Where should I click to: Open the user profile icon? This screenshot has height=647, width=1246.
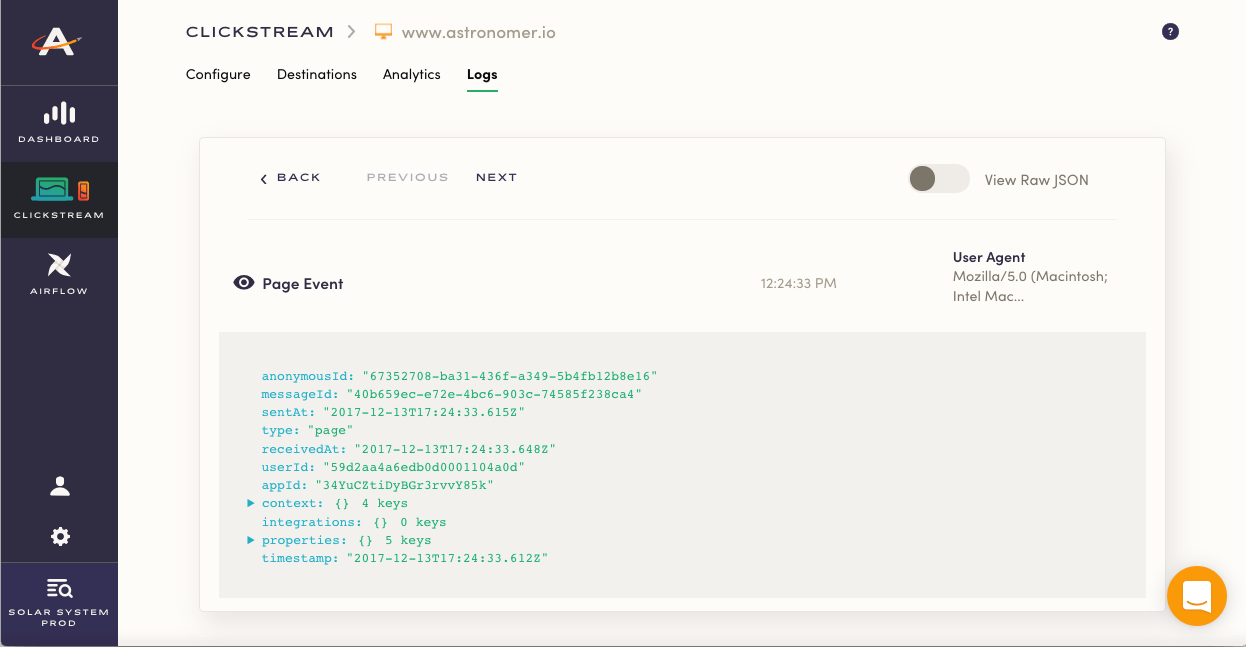pos(60,486)
